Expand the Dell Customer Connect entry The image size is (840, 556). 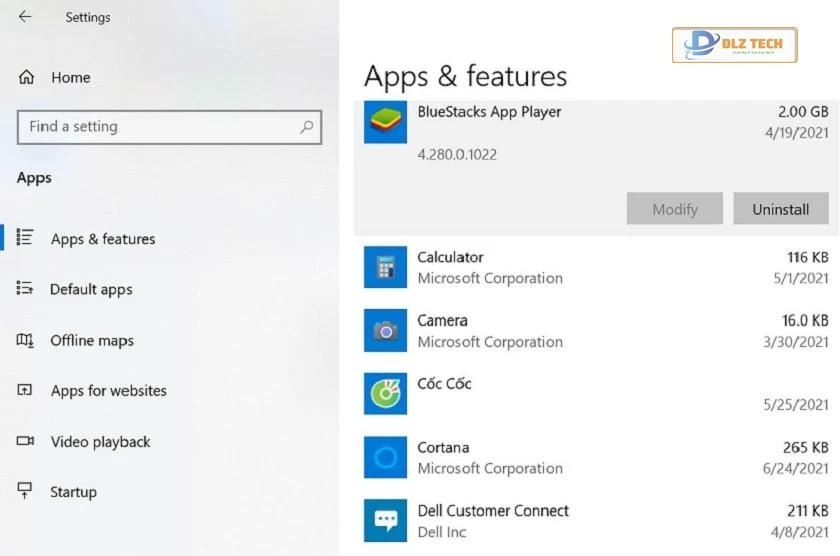(600, 520)
